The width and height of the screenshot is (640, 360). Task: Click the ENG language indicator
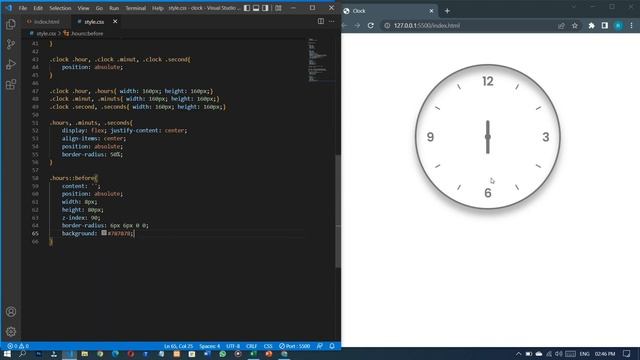[x=584, y=354]
